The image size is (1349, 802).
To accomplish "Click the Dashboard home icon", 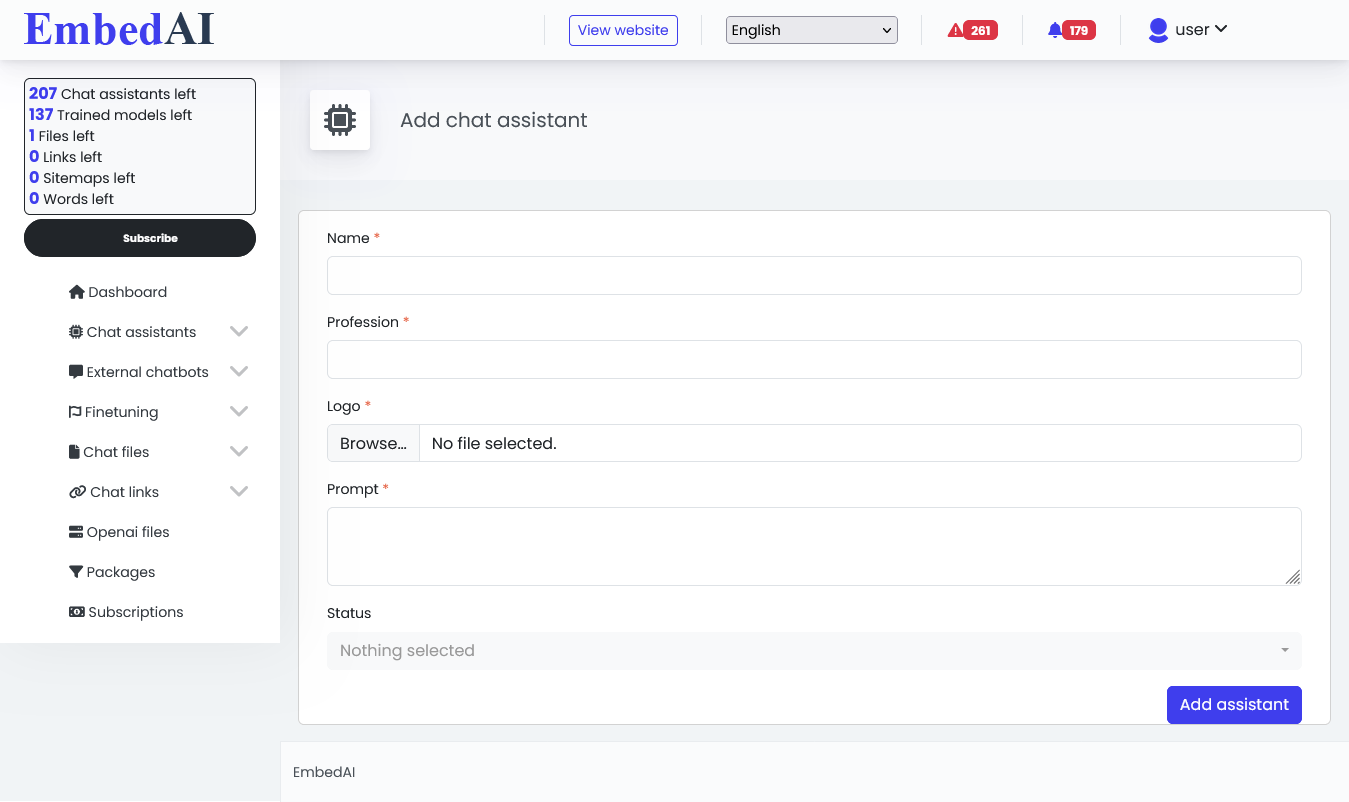I will tap(76, 292).
